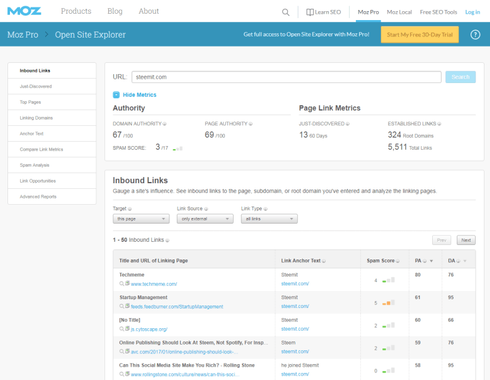490x380 pixels.
Task: Open the feeds.feedburner.com StartupManagement link
Action: [x=177, y=307]
